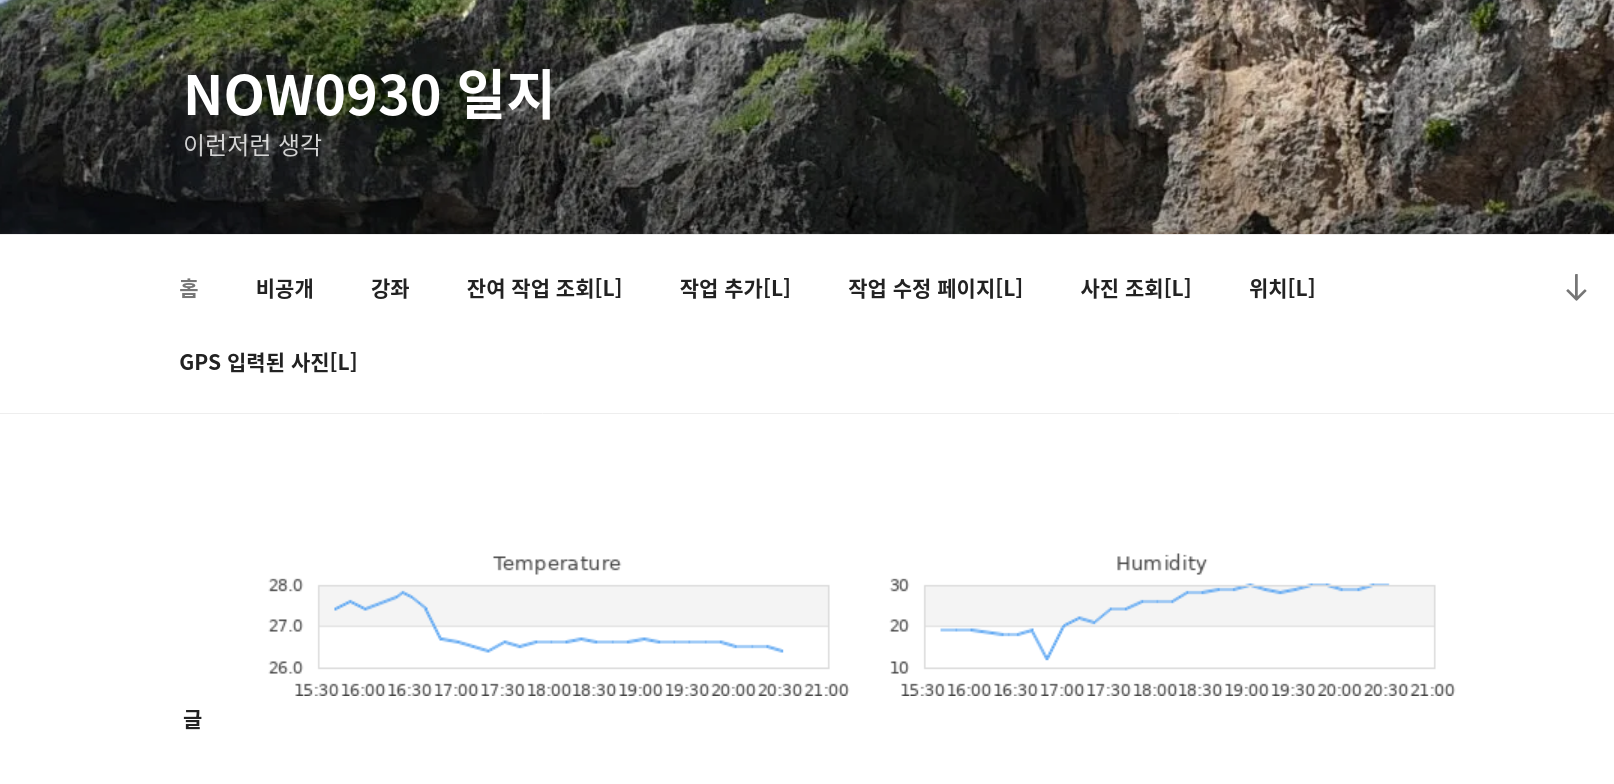1614x784 pixels.
Task: Open 작업 수정 페이지[L] link
Action: click(935, 289)
